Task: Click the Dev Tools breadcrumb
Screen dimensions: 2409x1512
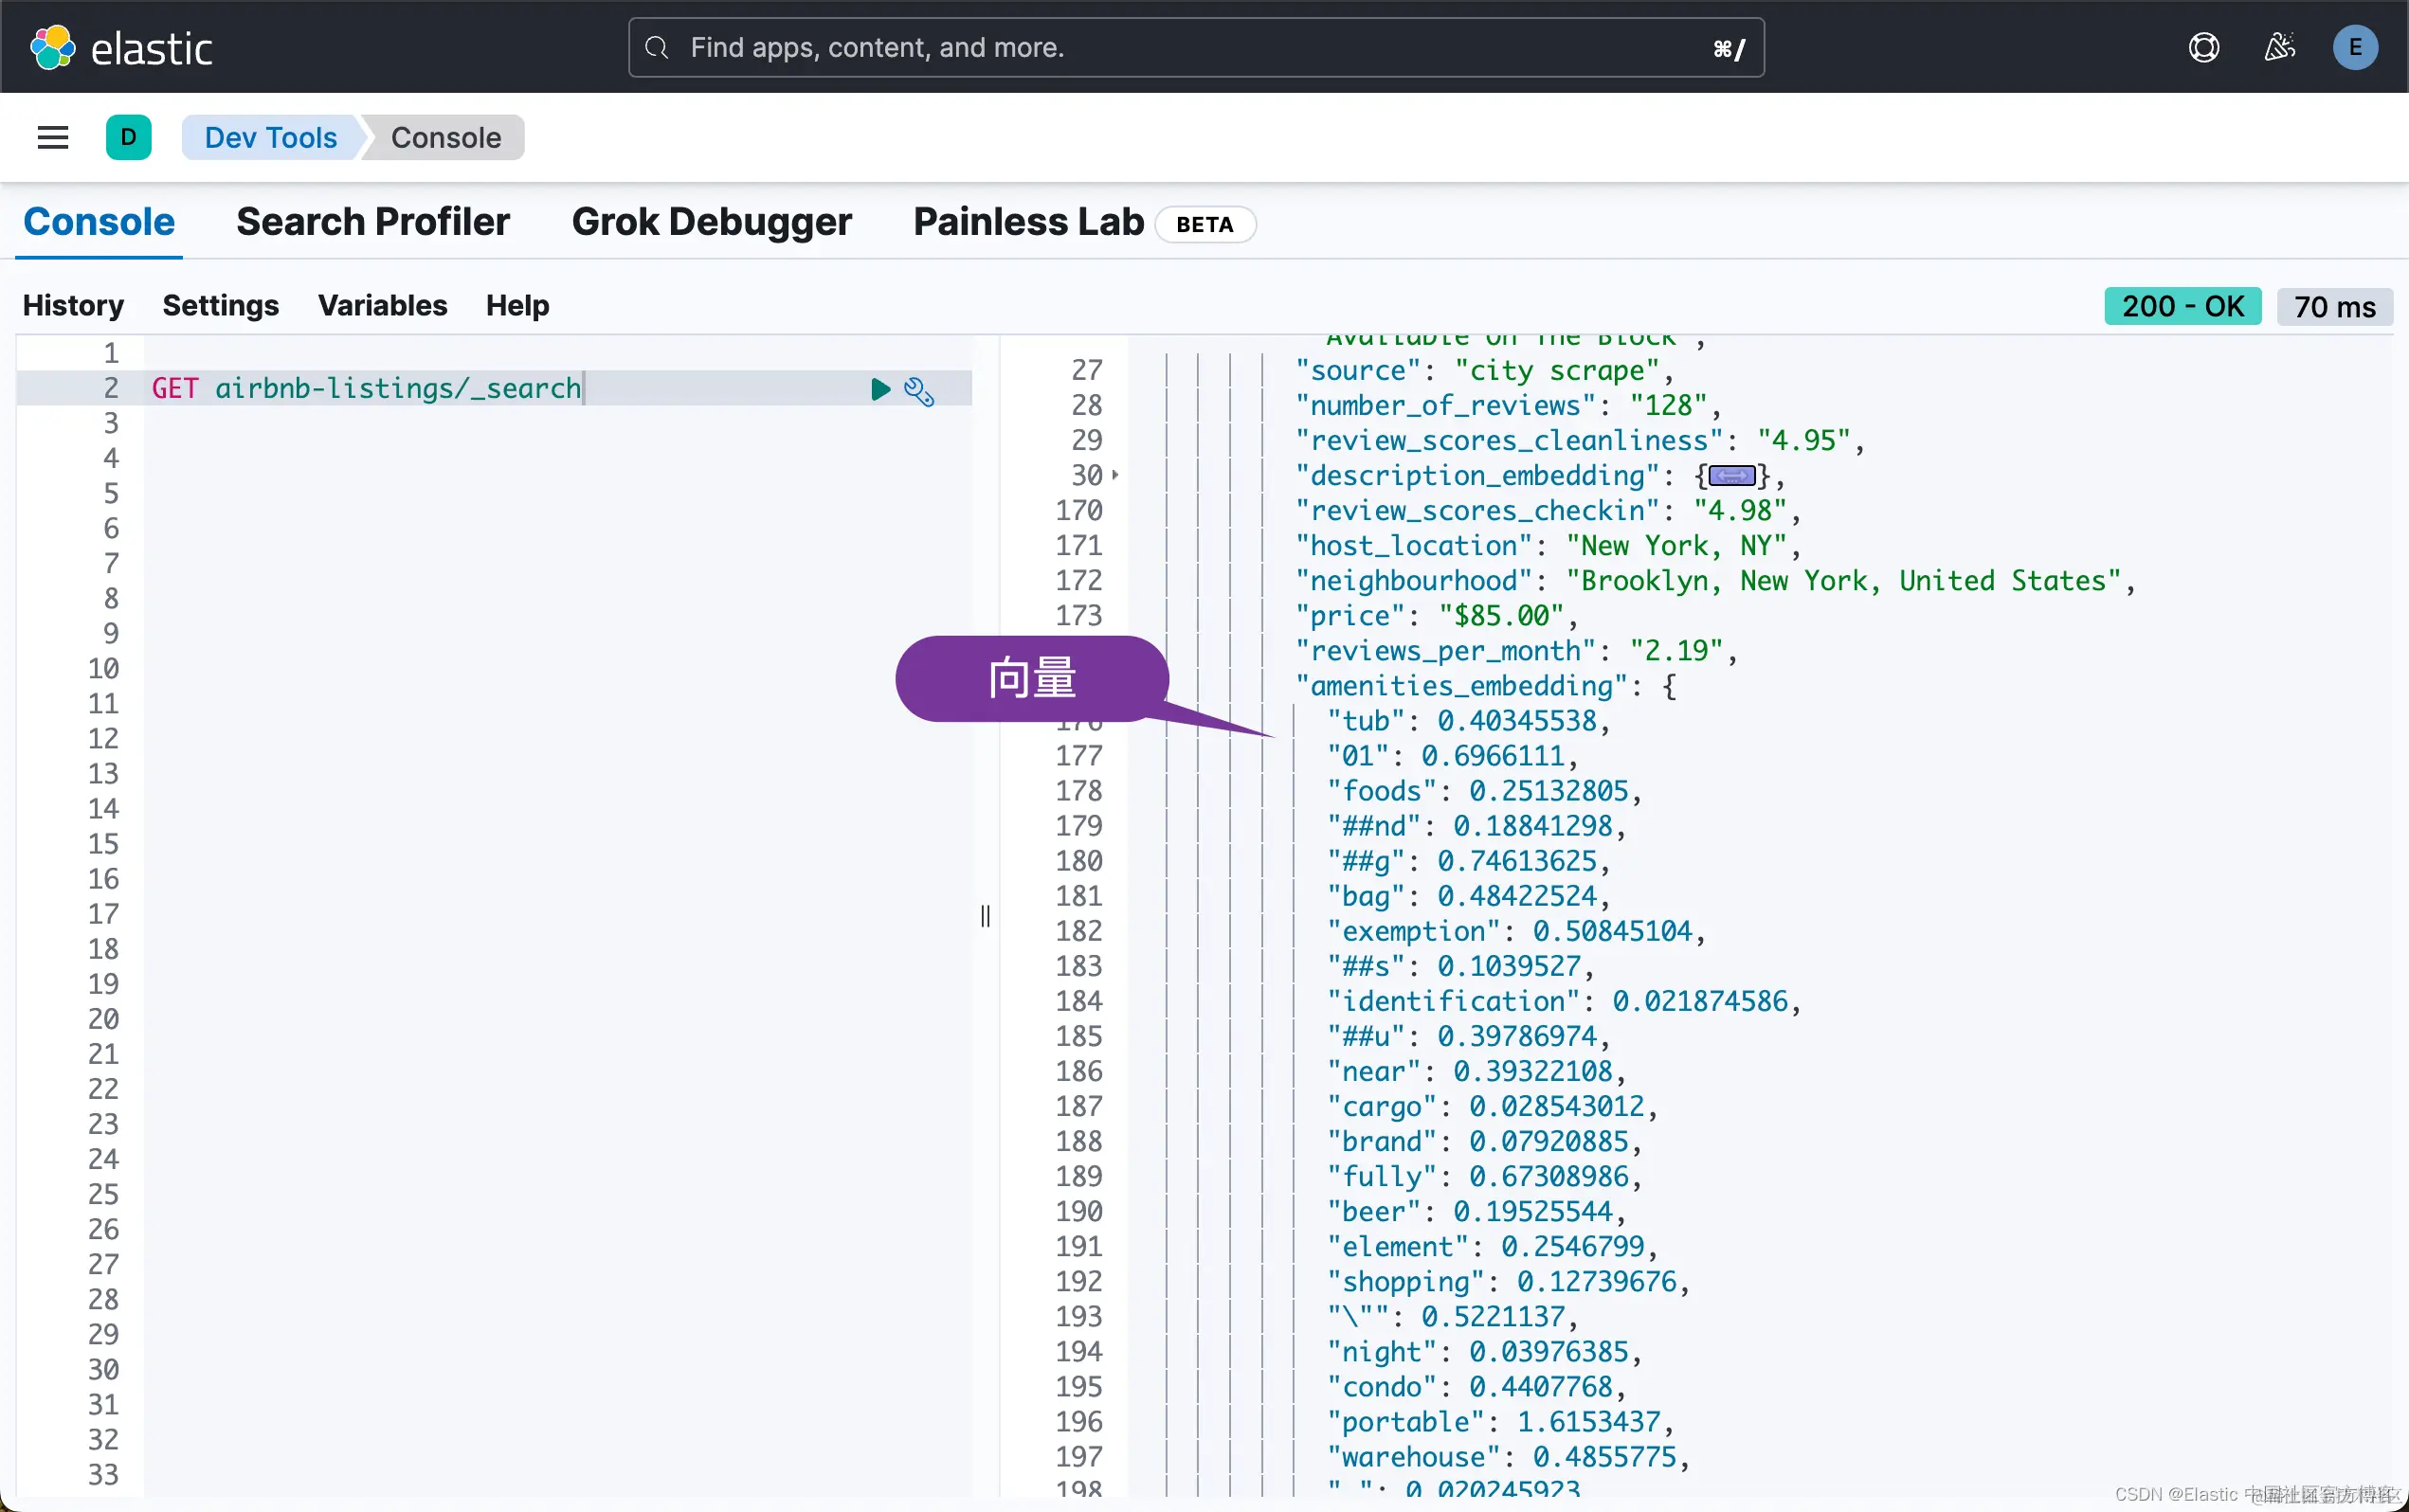Action: coord(270,137)
